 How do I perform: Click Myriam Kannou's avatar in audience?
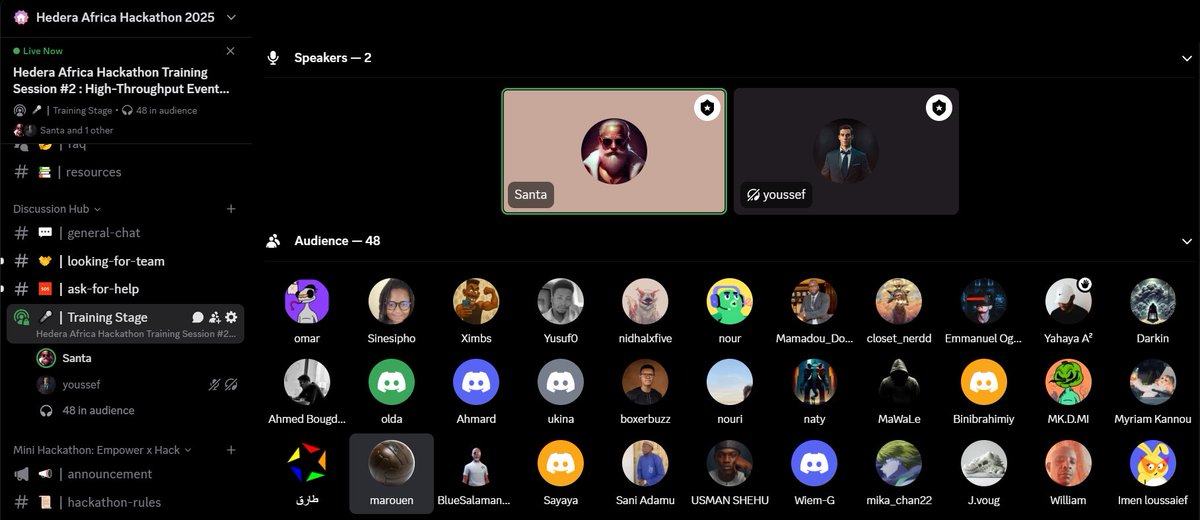tap(1153, 382)
